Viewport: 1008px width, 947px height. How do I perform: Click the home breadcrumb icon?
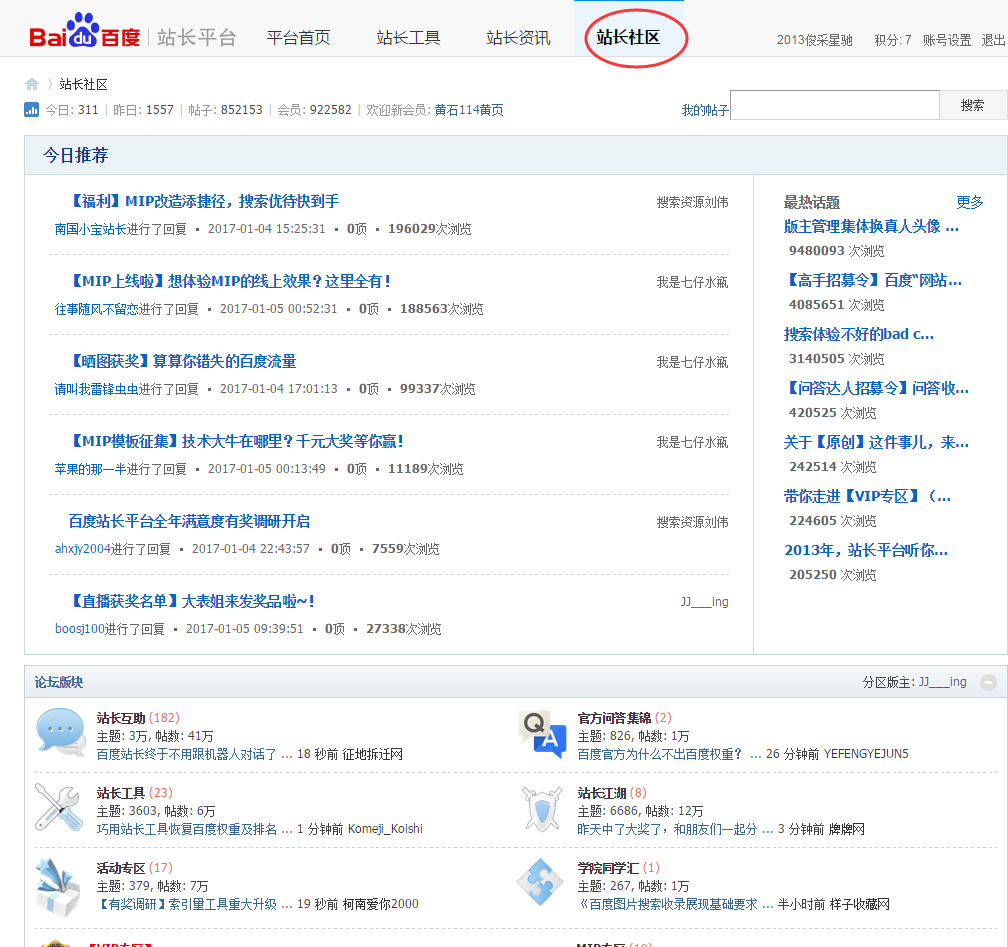point(32,84)
